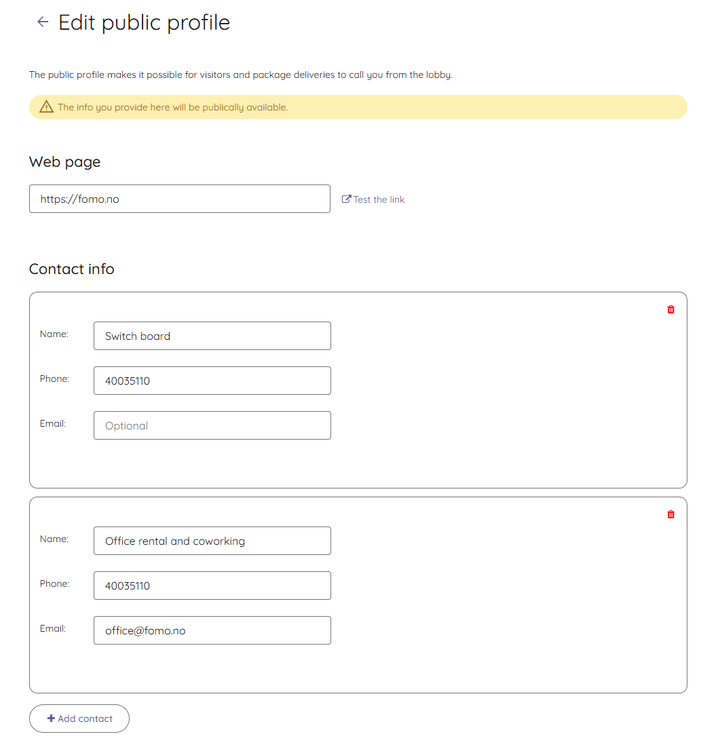Screen dimensions: 720x751
Task: Click the Name label in the Switch board card
Action: tap(54, 334)
